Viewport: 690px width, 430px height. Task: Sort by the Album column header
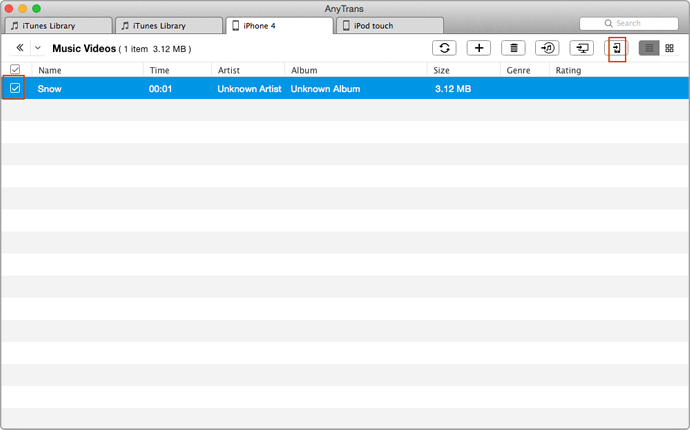coord(356,70)
